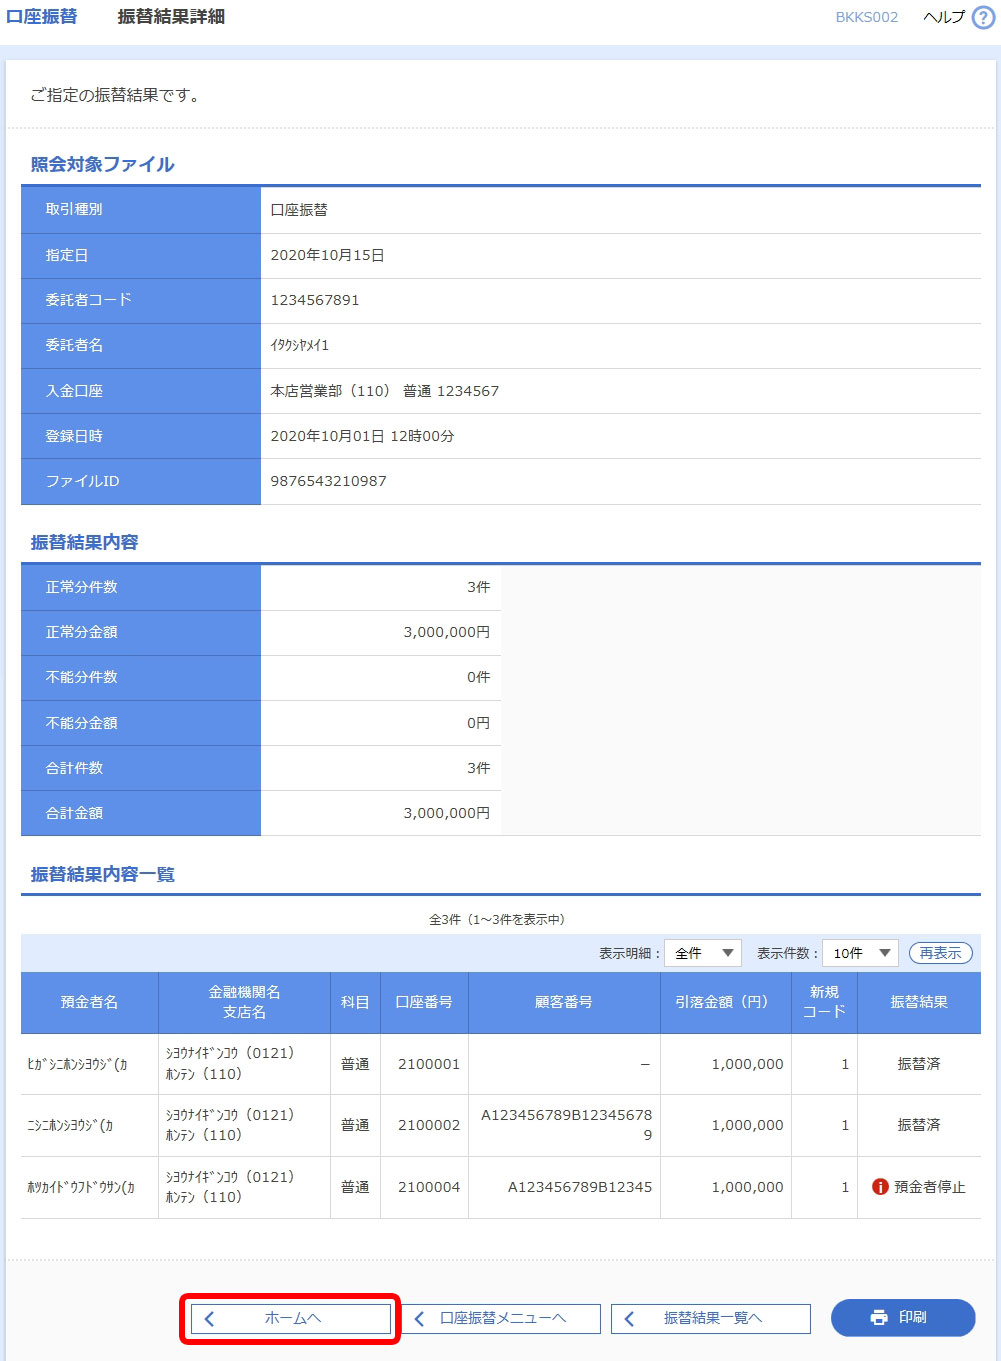Return to 振替結果一覧へ
This screenshot has width=1001, height=1361.
pos(711,1319)
